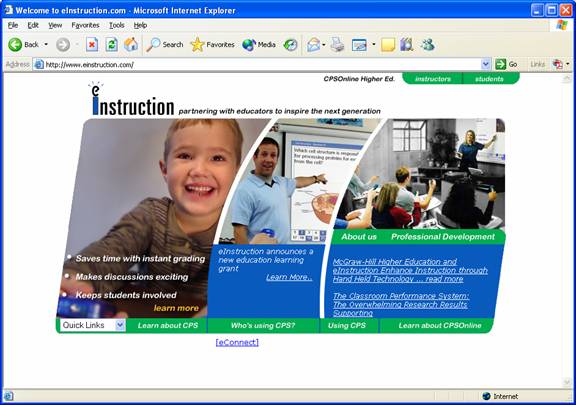The height and width of the screenshot is (405, 576).
Task: Click the Print icon
Action: pyautogui.click(x=337, y=45)
